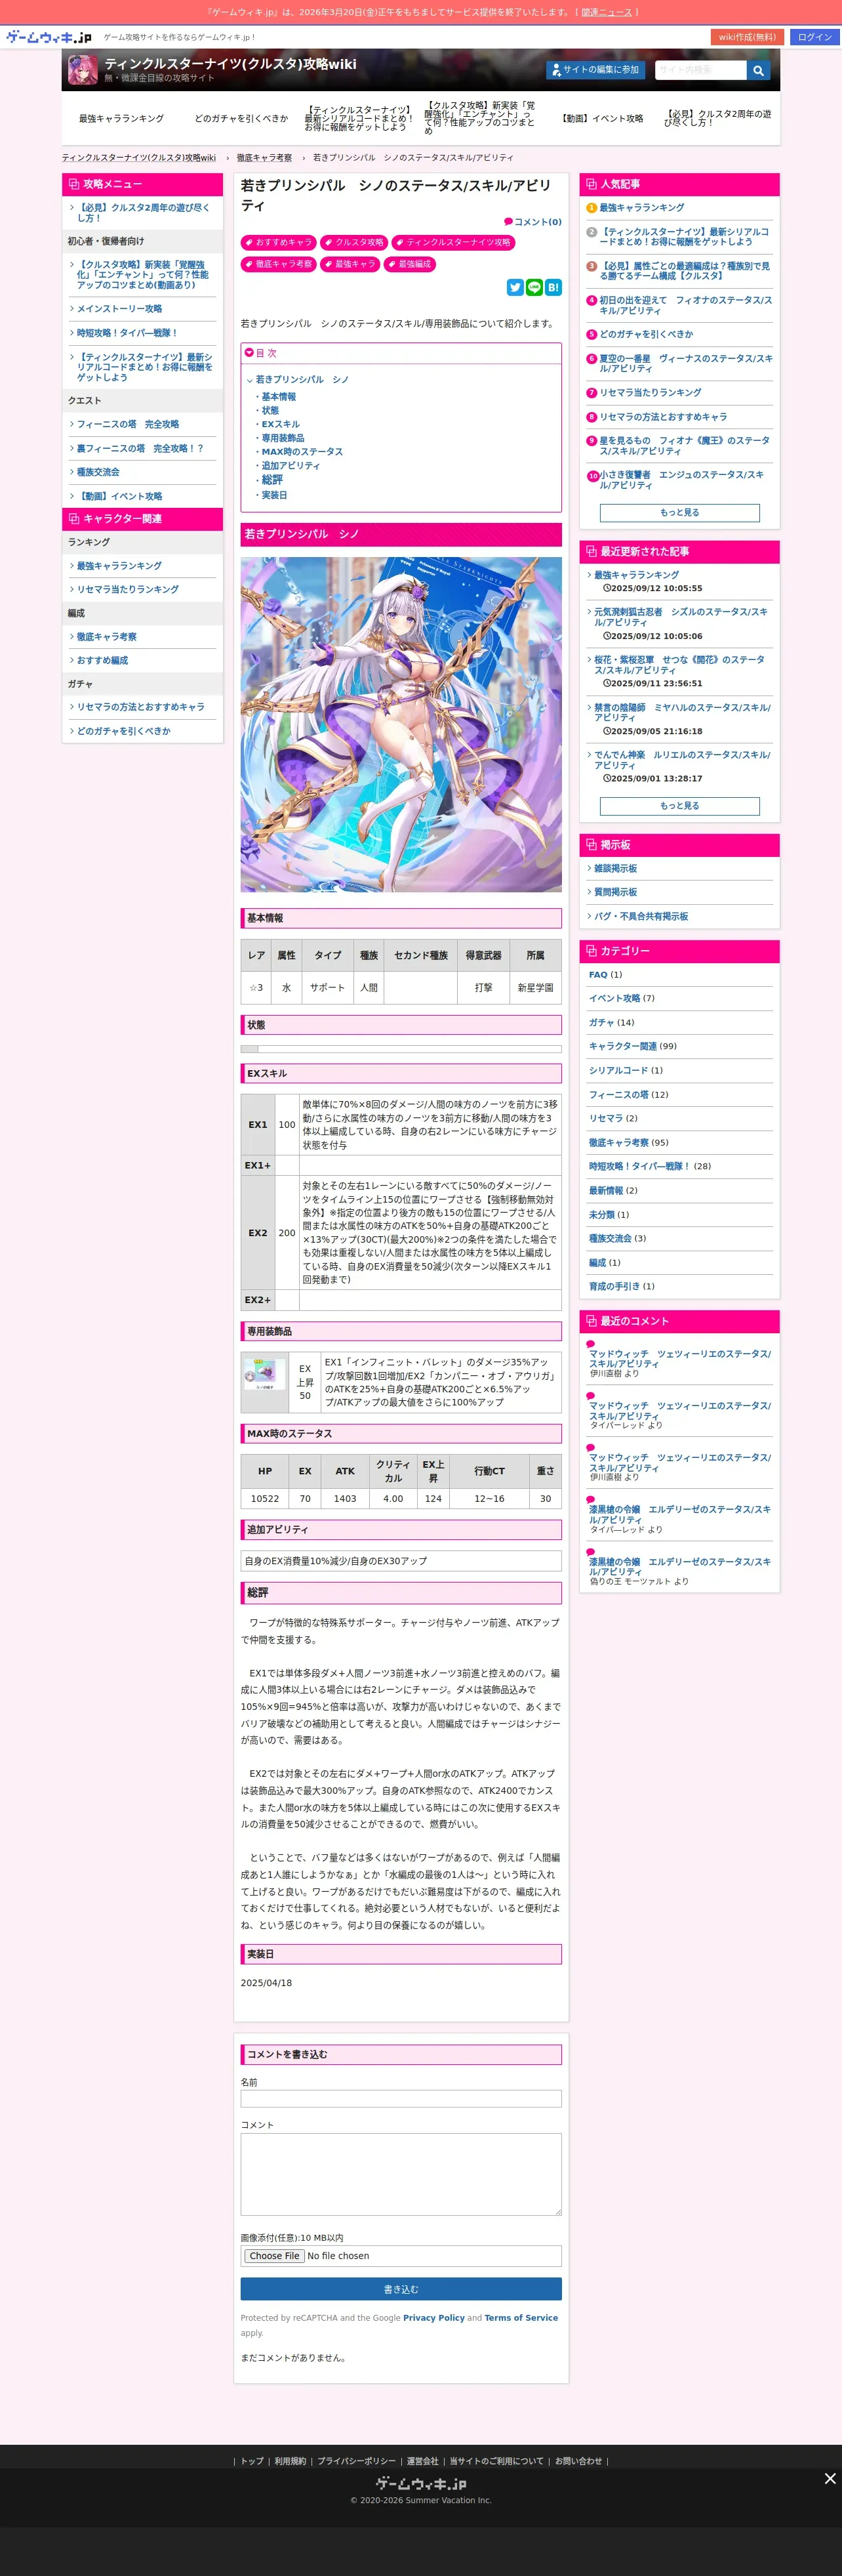
Task: Collapse the 目次 table of contents
Action: 260,353
